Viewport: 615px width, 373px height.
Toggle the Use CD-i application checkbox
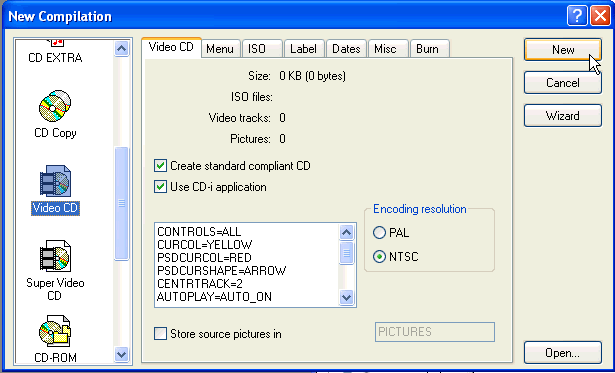(x=160, y=186)
